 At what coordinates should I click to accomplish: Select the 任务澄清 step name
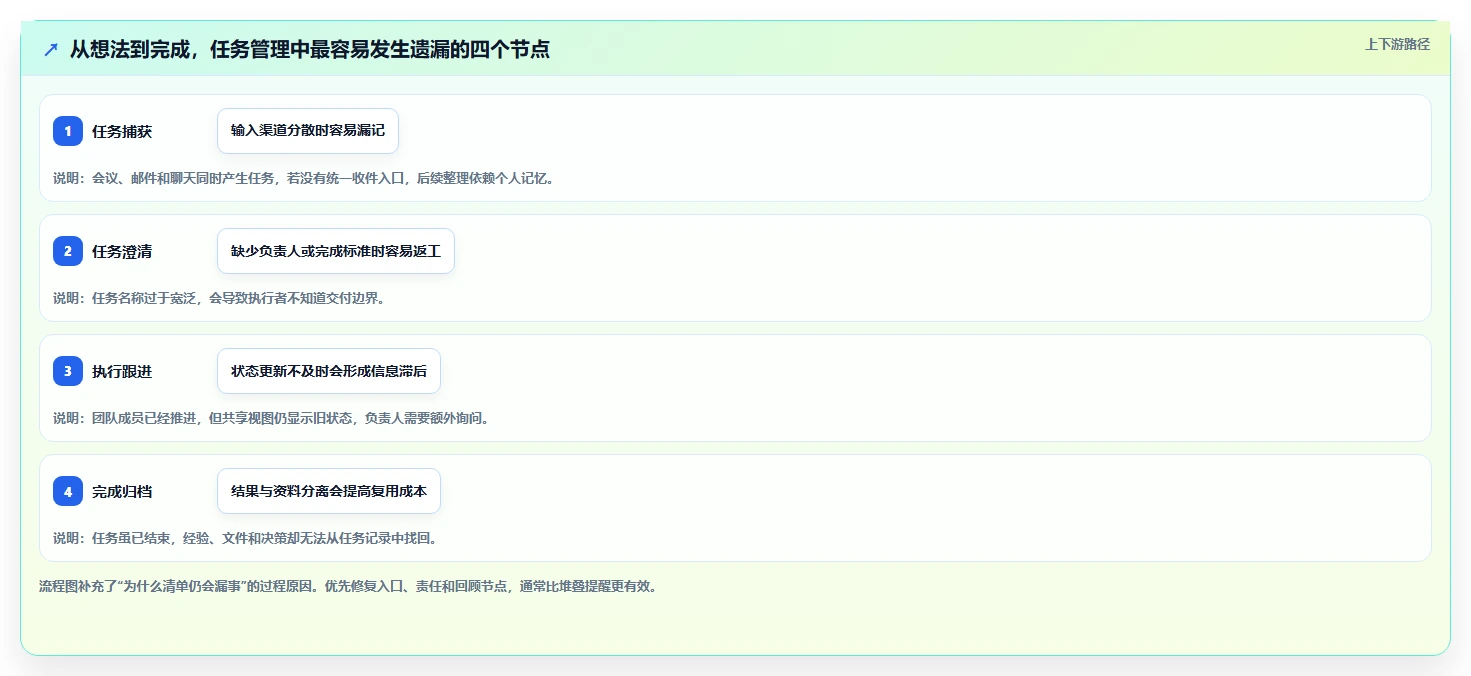[122, 252]
